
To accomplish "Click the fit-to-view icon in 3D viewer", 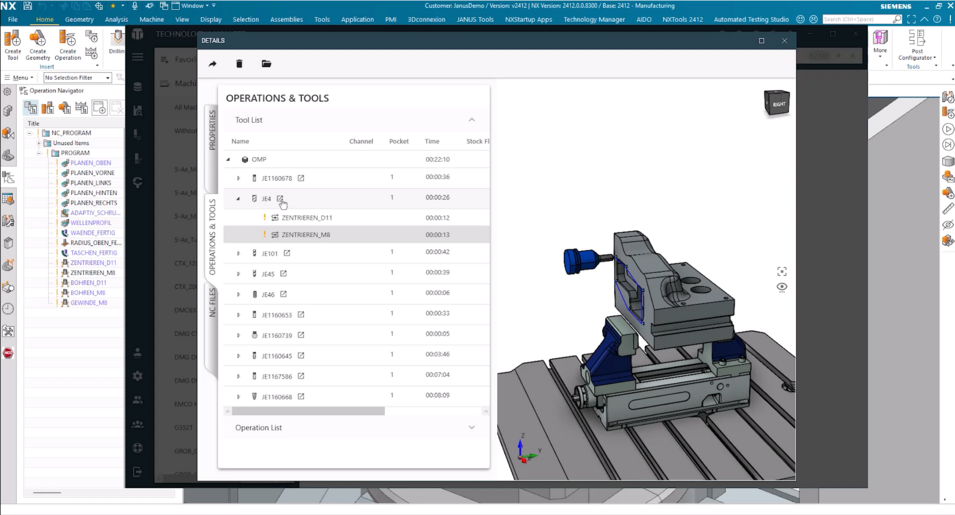I will (782, 272).
